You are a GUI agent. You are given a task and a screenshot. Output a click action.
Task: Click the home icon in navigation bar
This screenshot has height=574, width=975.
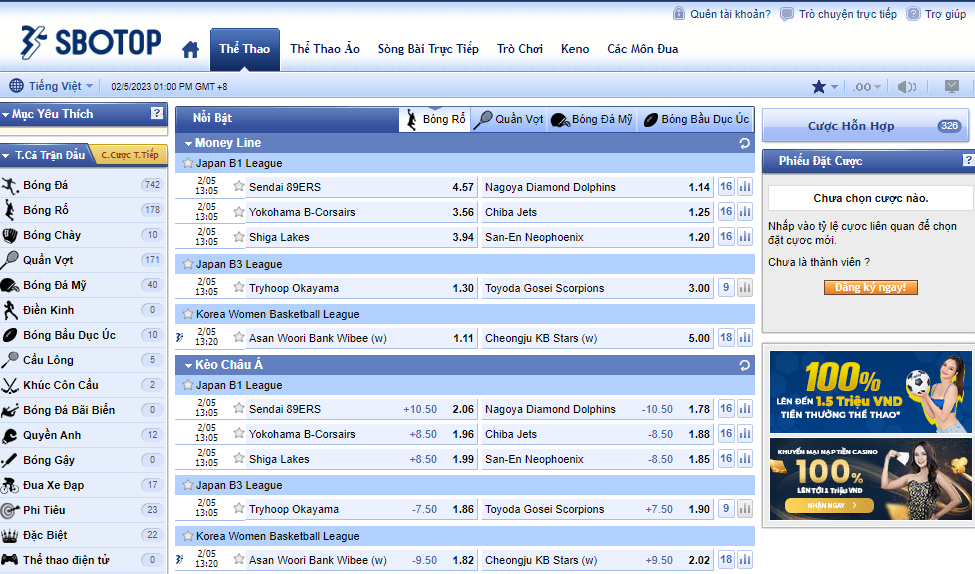(x=190, y=49)
